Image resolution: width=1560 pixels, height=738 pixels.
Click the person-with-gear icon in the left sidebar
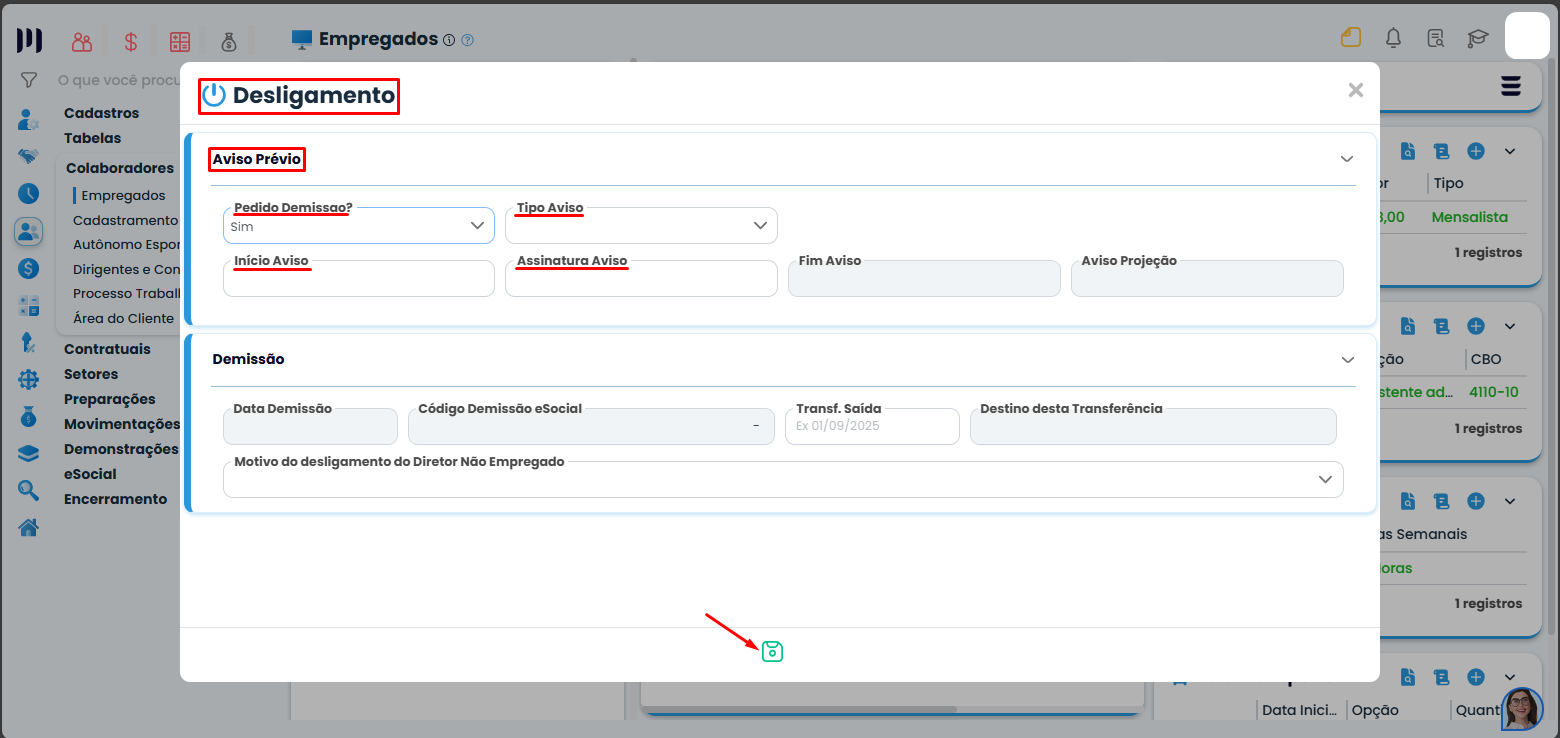28,121
